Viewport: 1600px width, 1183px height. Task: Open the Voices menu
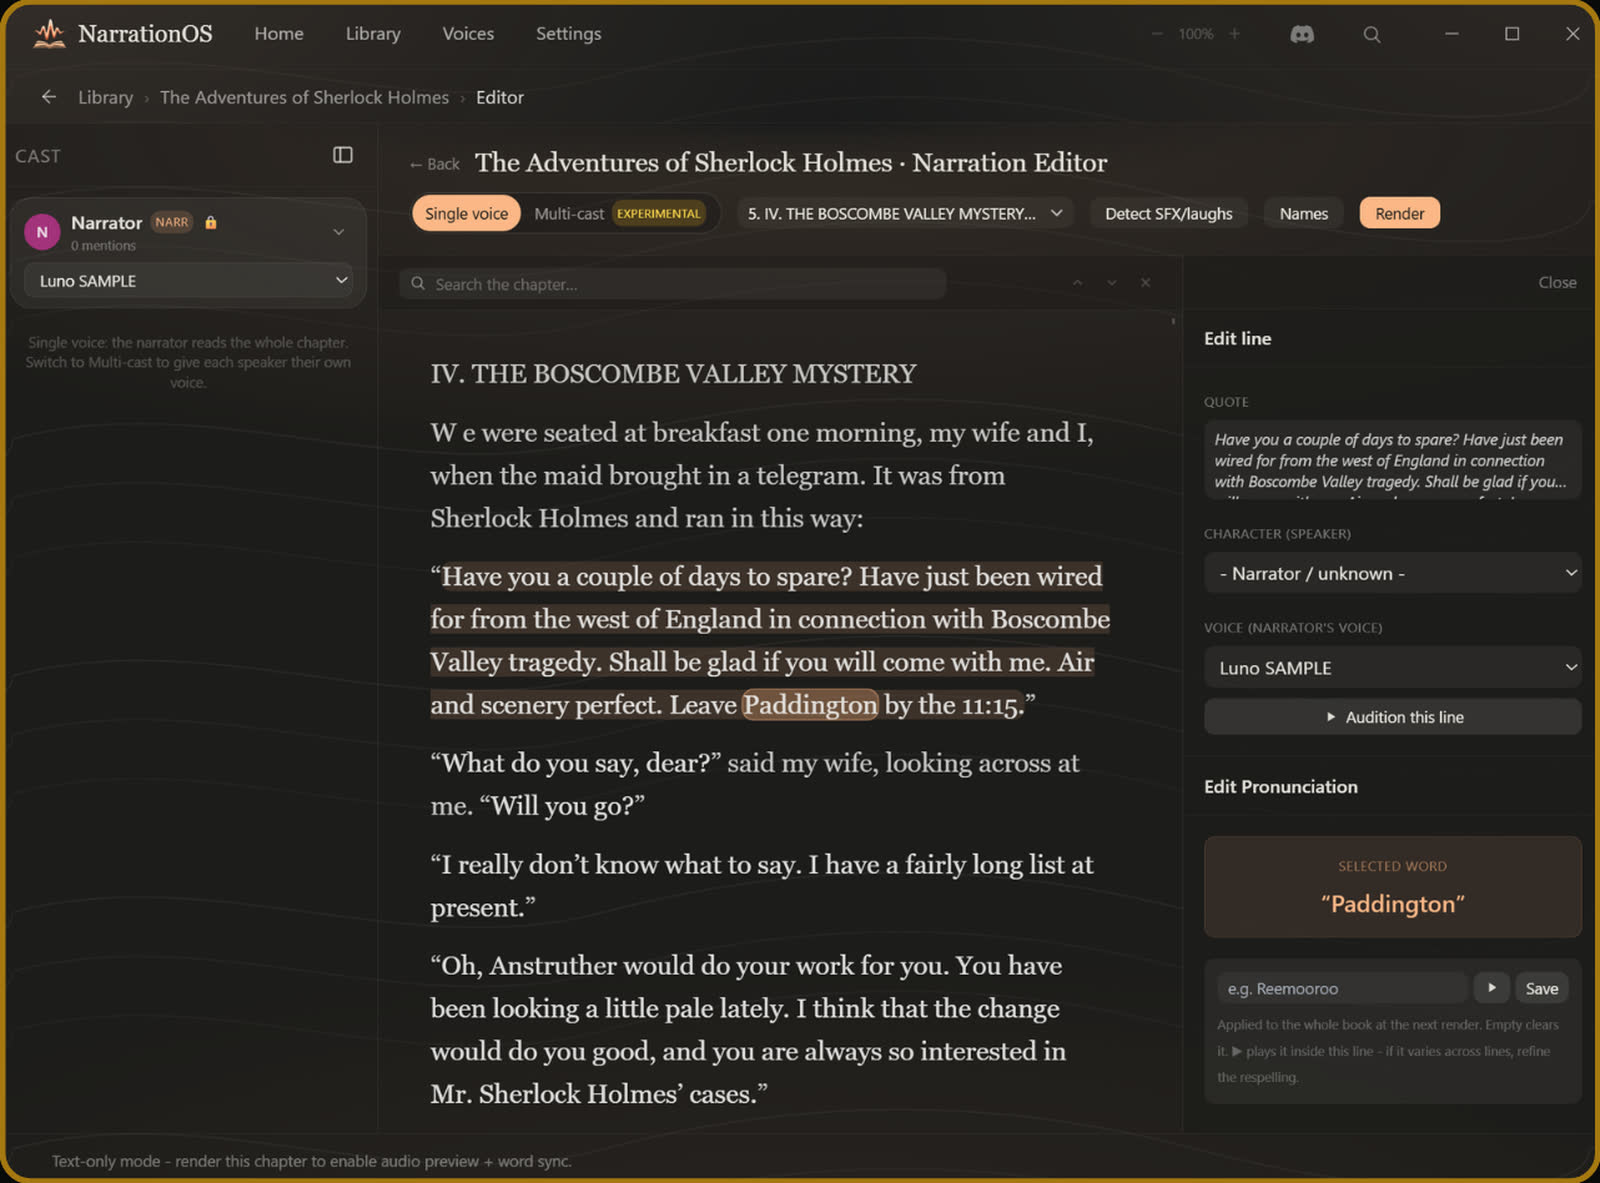(x=468, y=33)
